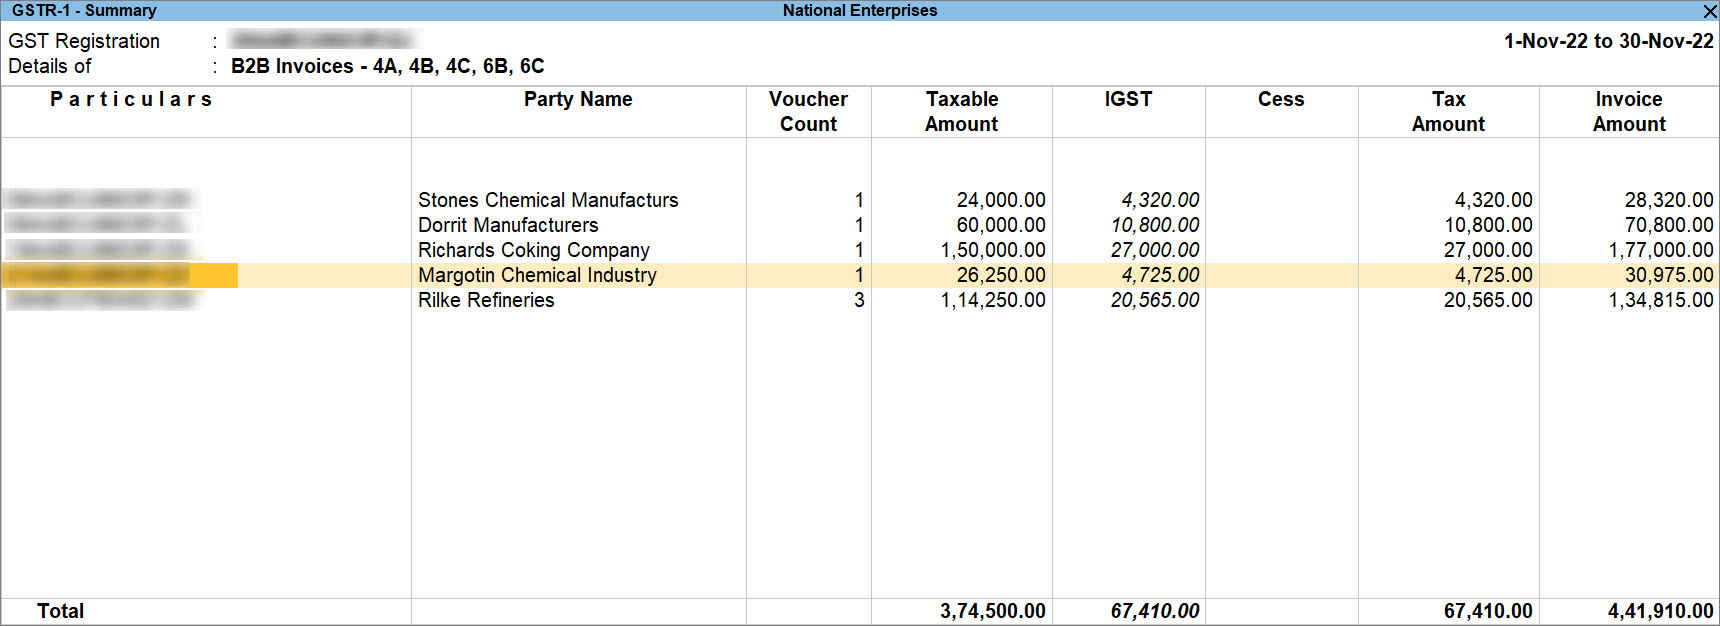Image resolution: width=1720 pixels, height=626 pixels.
Task: Click the Invoice Amount column header
Action: (x=1629, y=111)
